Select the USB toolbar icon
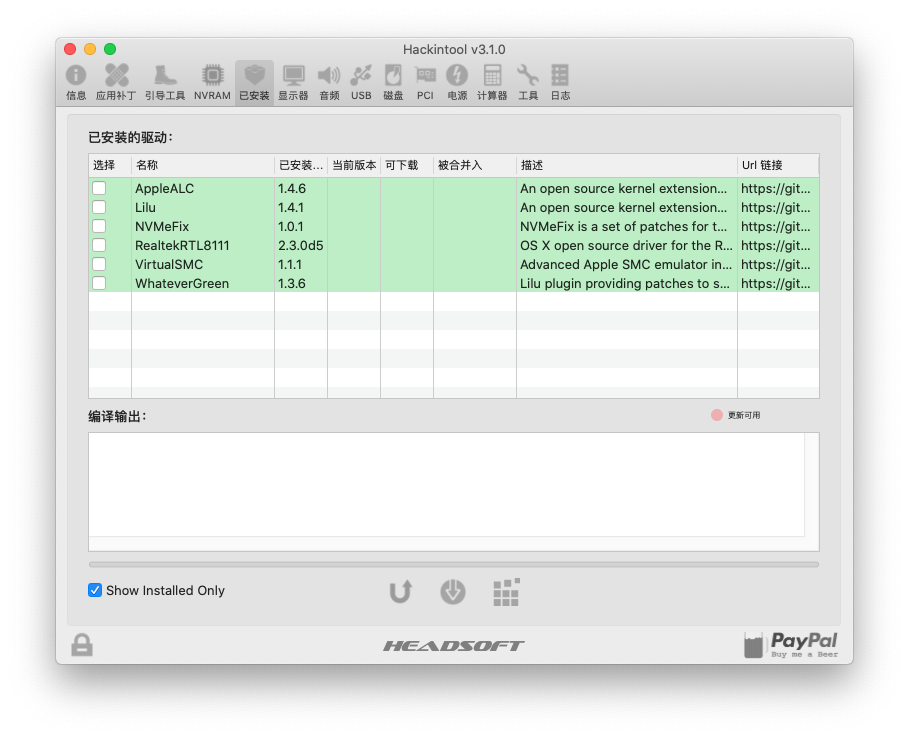 tap(361, 82)
